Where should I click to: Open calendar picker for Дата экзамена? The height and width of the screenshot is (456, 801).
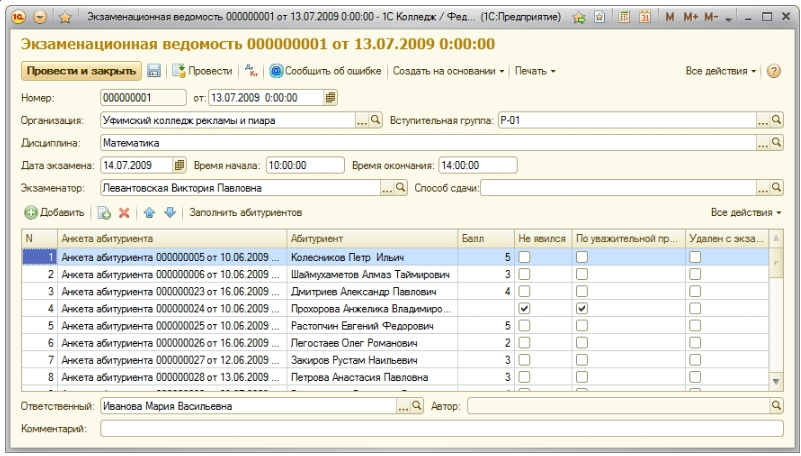[179, 165]
